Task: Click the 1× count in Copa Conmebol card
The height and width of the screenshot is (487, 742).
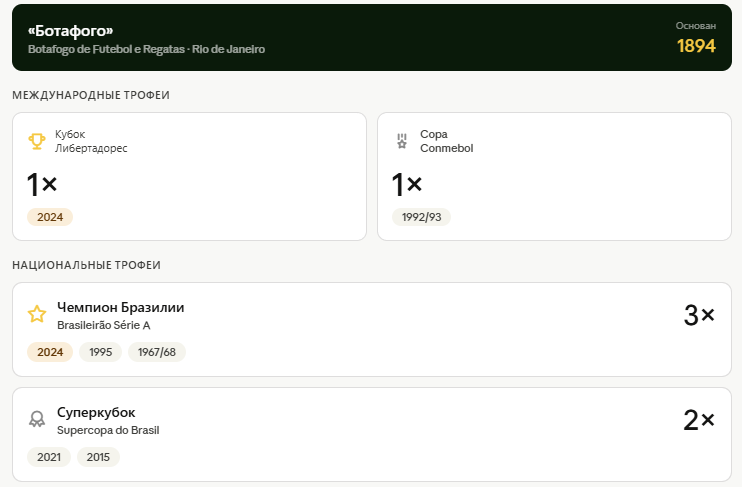Action: (406, 184)
